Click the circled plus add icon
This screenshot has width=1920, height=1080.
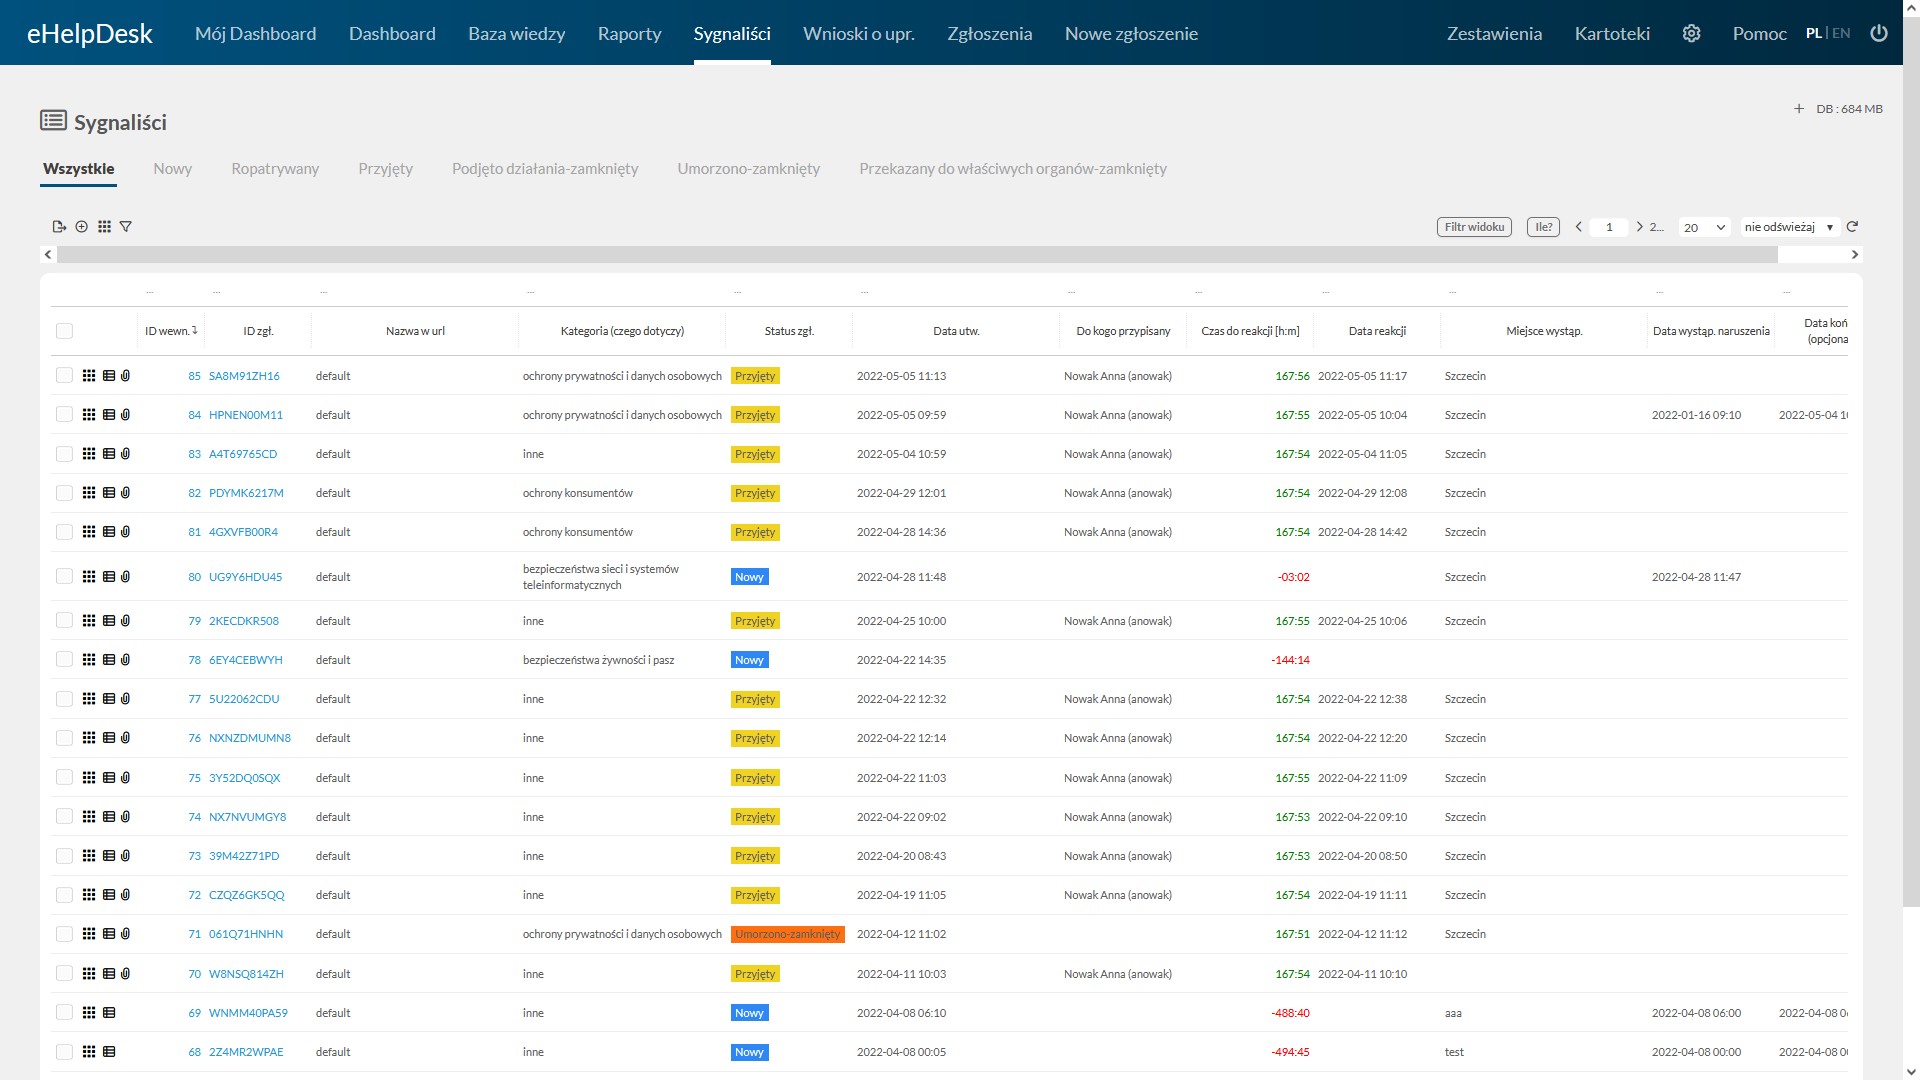[x=82, y=227]
